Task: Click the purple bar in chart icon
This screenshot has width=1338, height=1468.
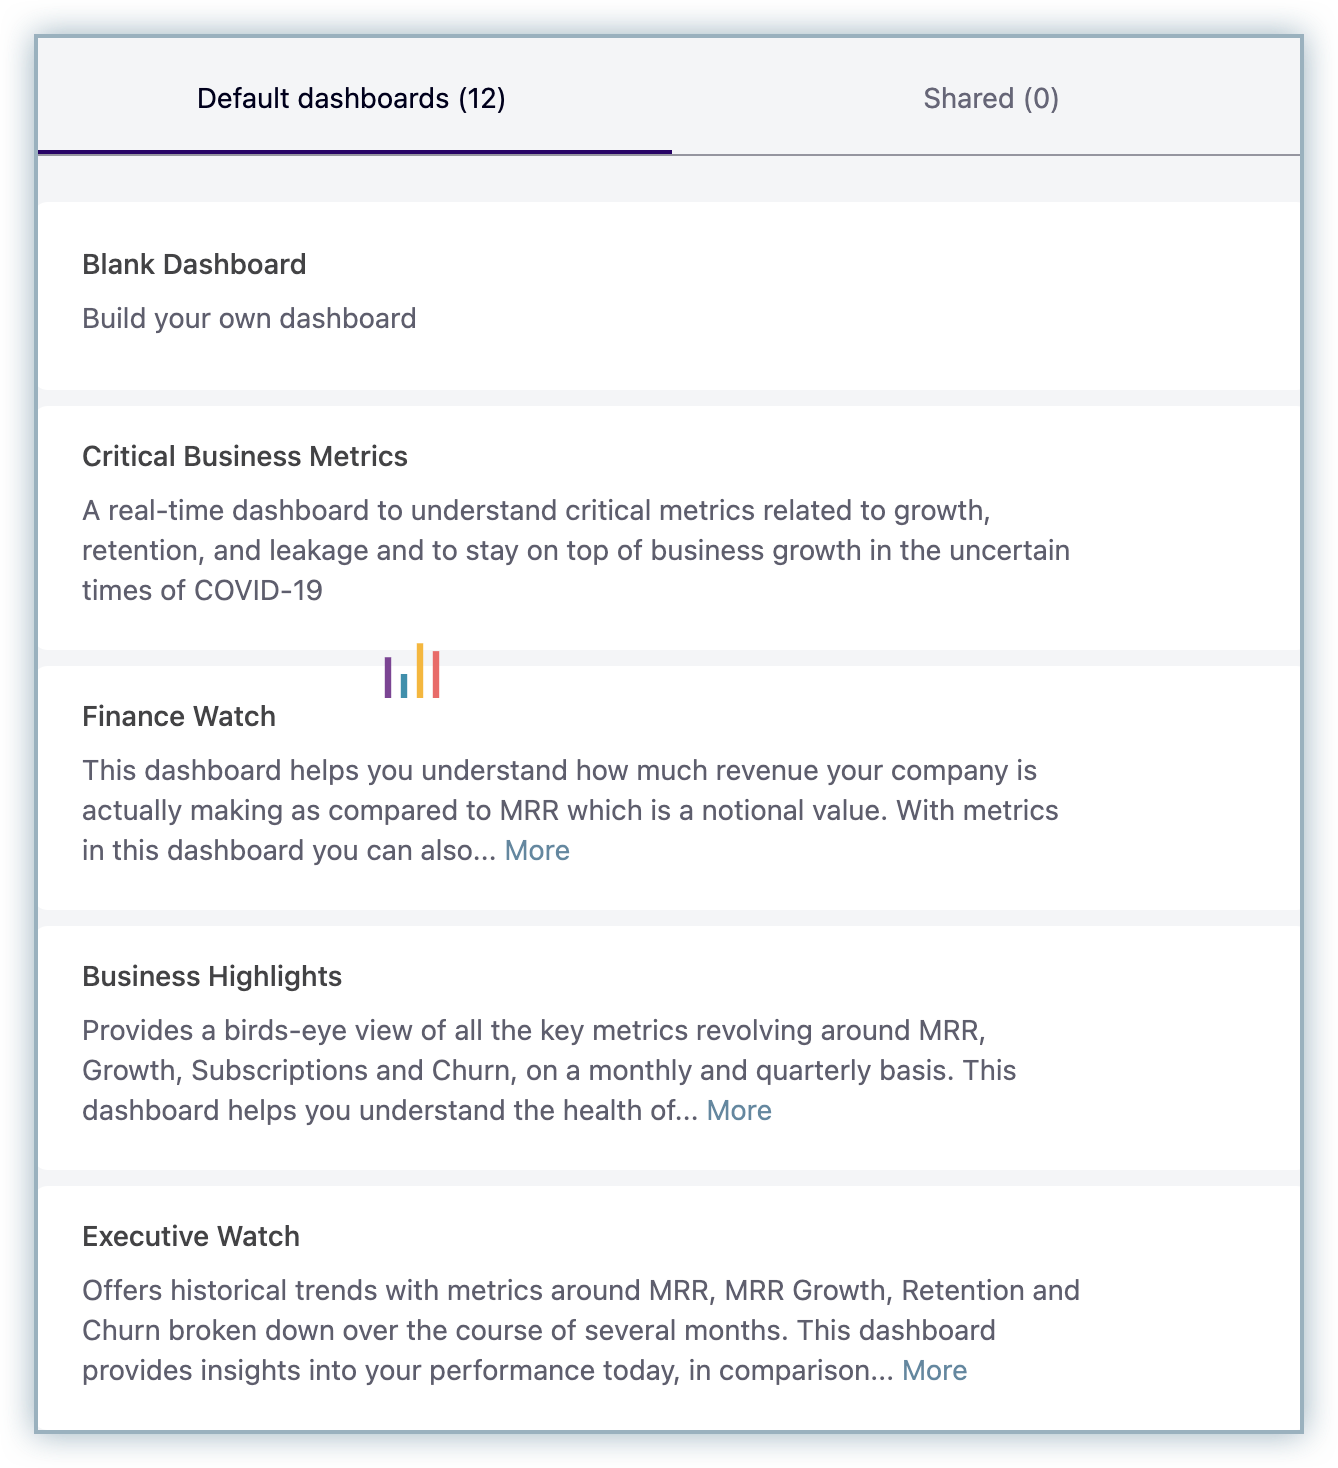Action: click(x=388, y=677)
